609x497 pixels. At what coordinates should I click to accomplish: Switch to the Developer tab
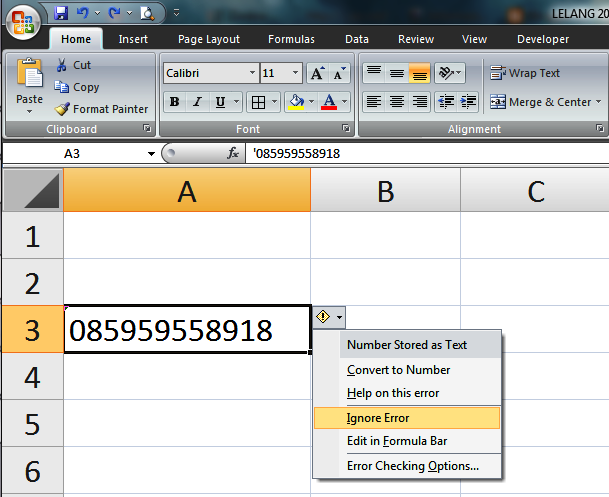[x=543, y=39]
